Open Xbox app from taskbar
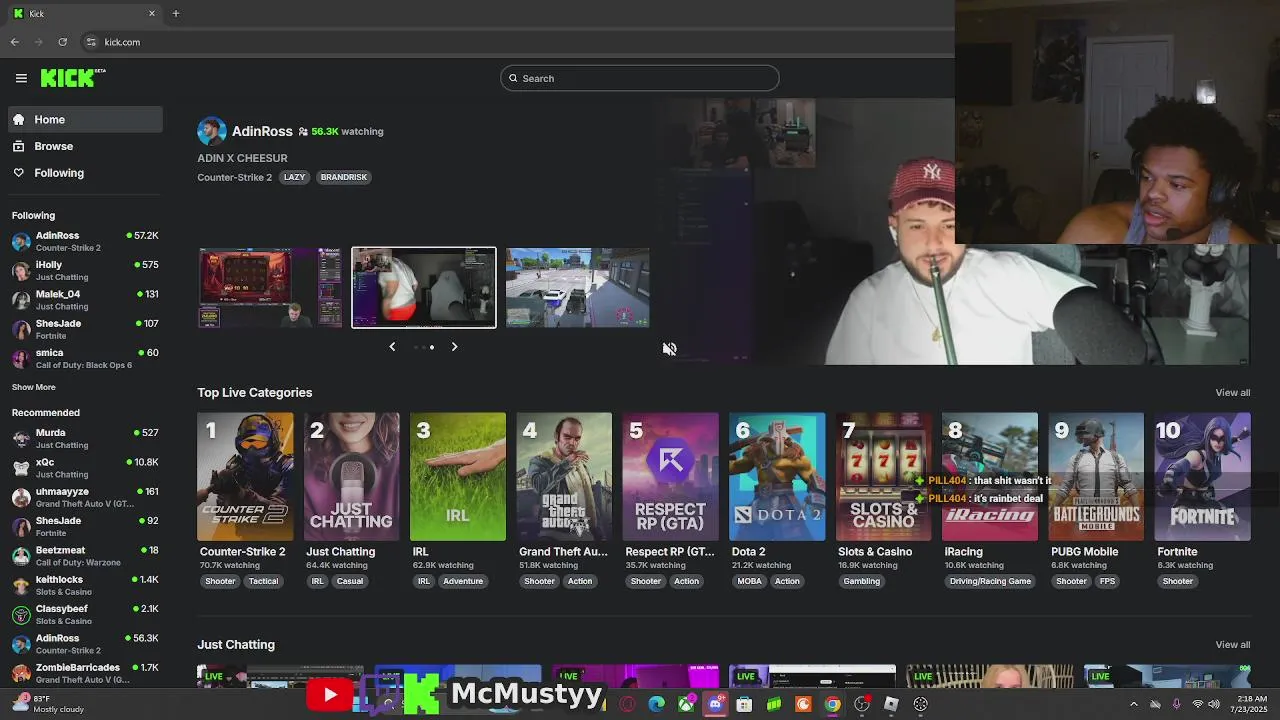Image resolution: width=1280 pixels, height=720 pixels. [686, 704]
